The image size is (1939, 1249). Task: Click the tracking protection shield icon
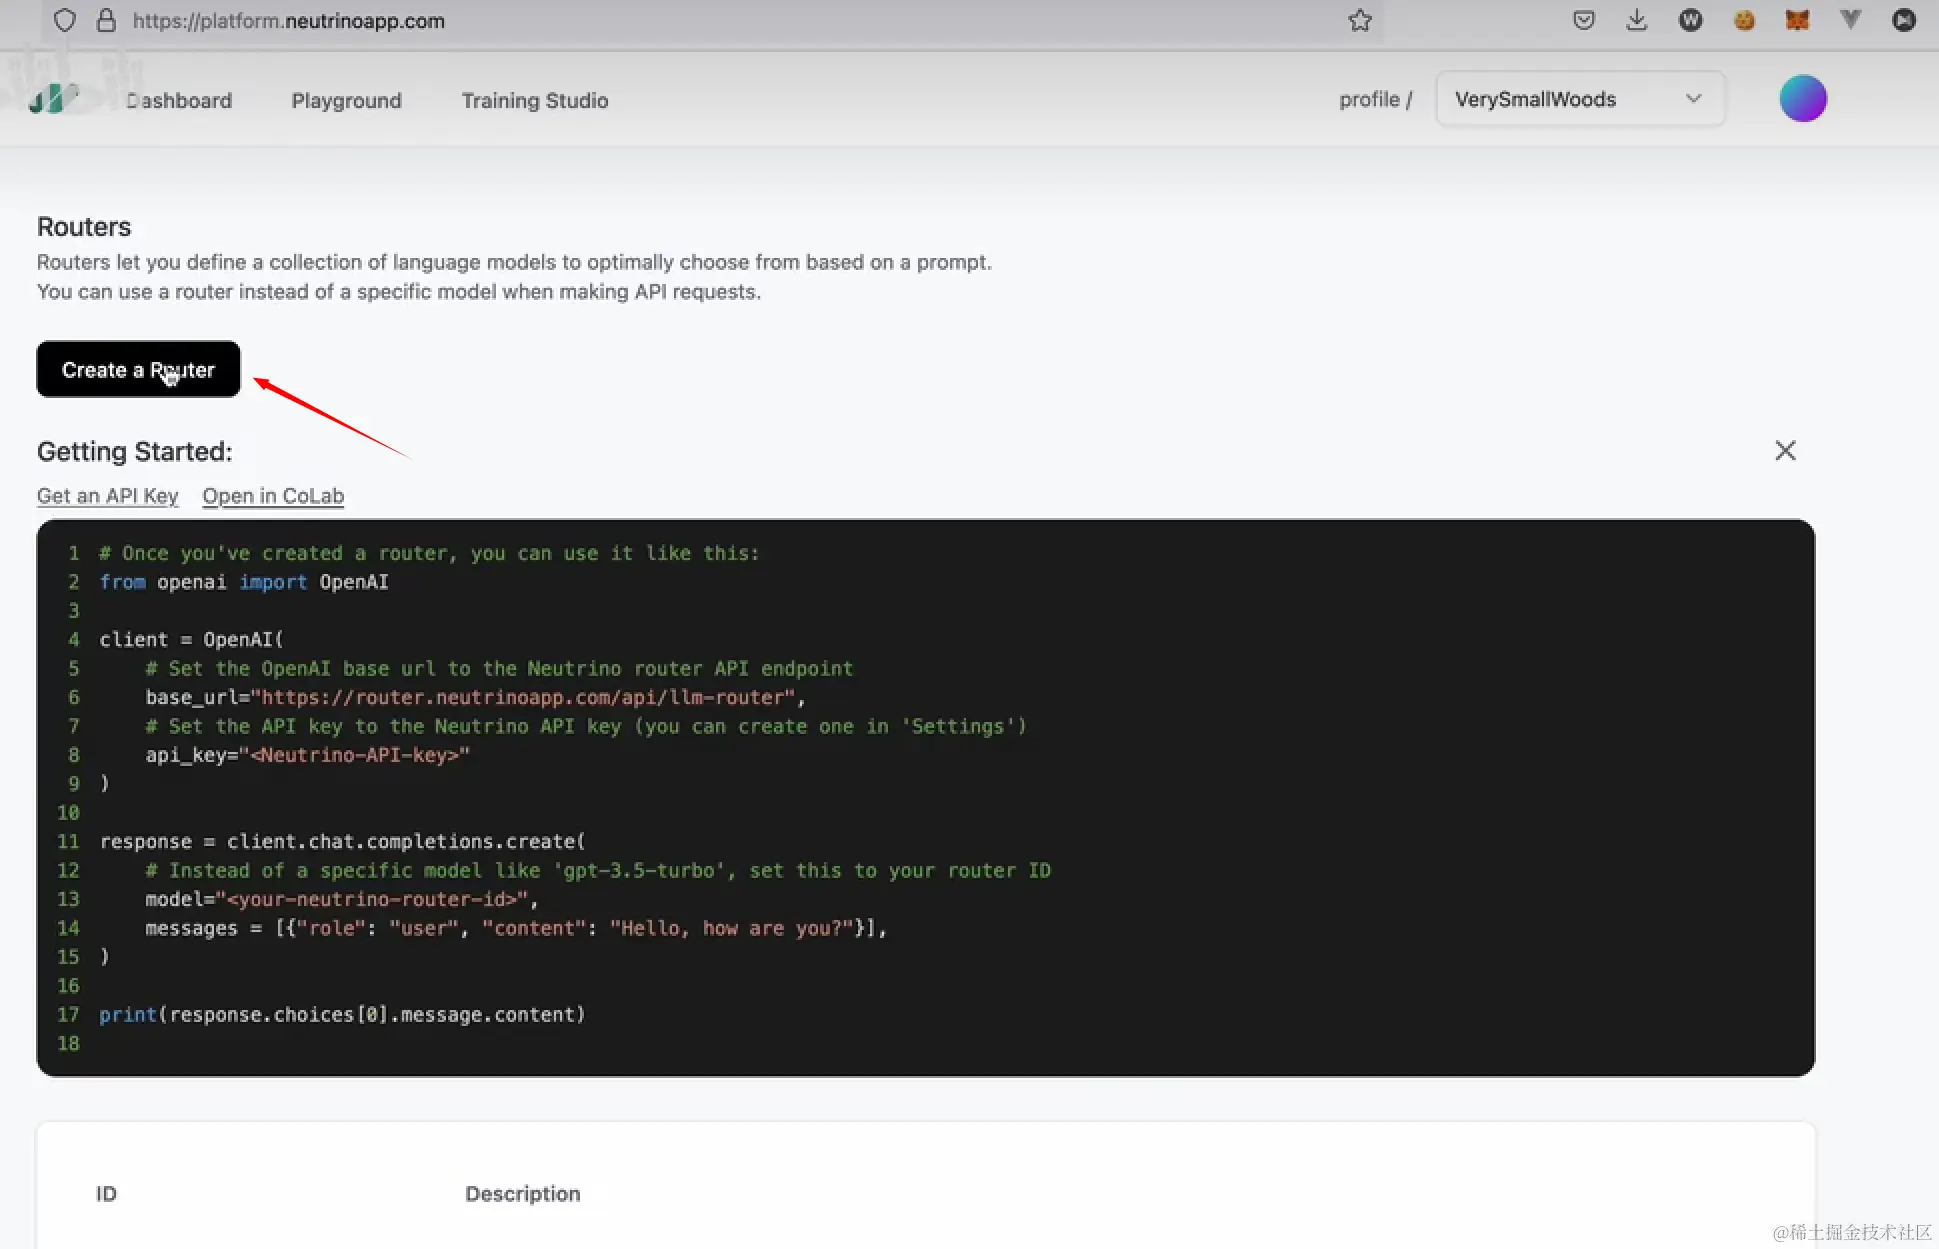point(65,20)
